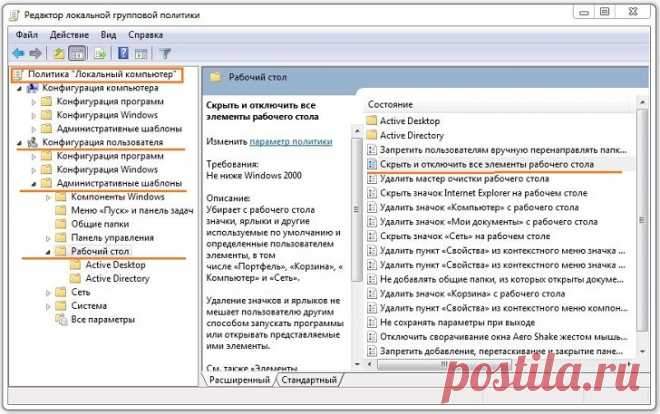Screen dimensions: 660x414
Task: Collapse Административные шаблоны under user configuration
Action: pyautogui.click(x=34, y=183)
